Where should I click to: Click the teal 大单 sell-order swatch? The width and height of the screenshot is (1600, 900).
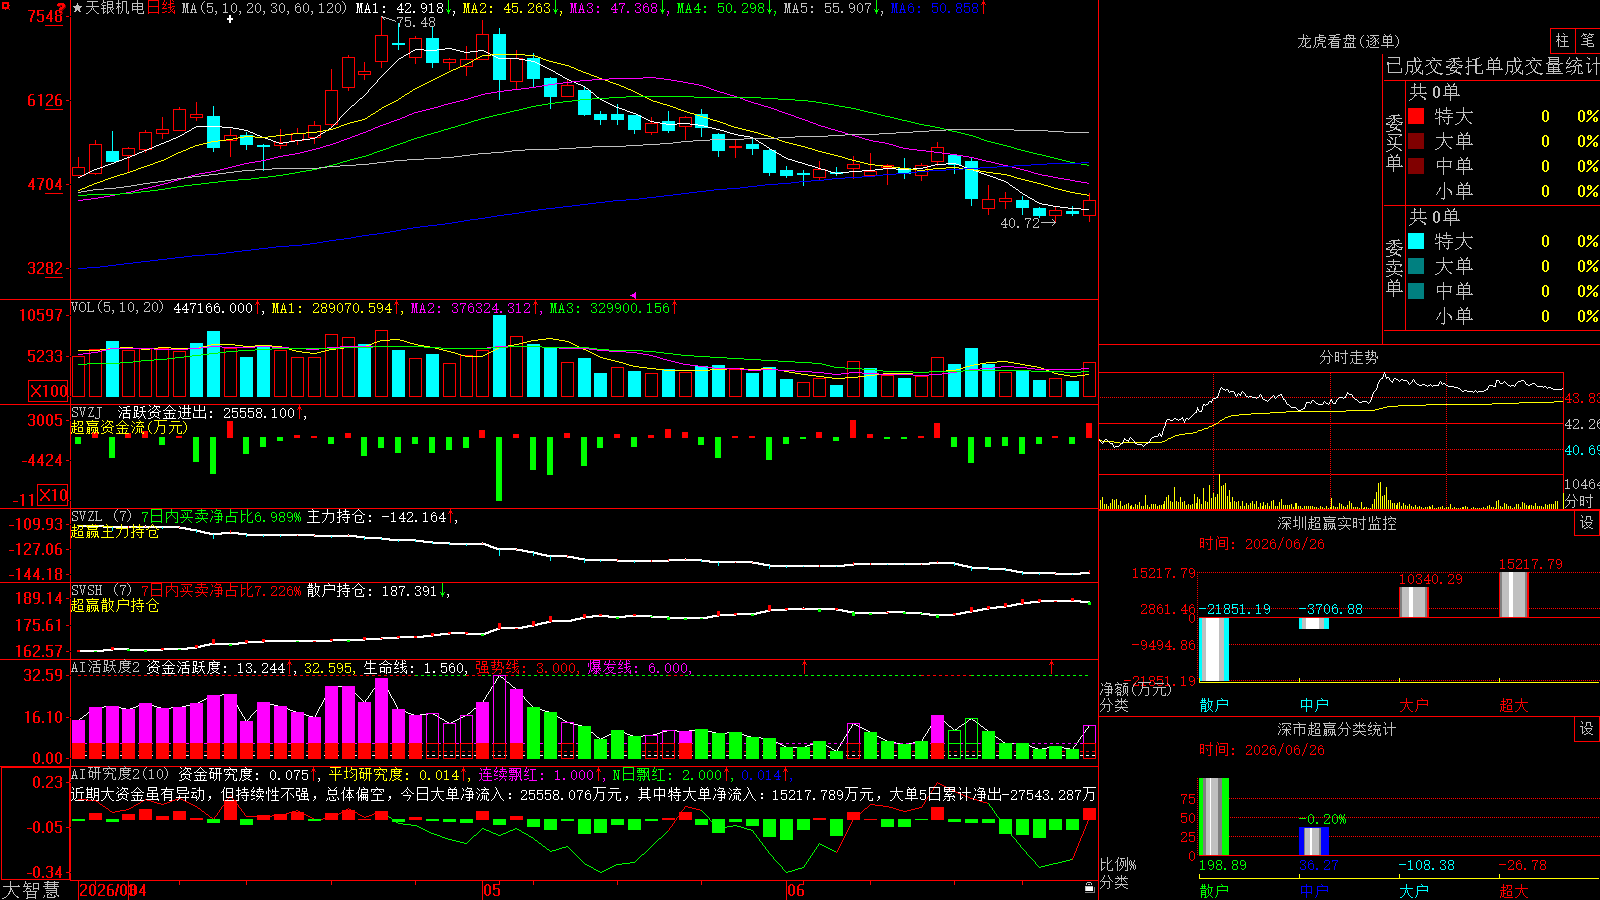click(1416, 266)
